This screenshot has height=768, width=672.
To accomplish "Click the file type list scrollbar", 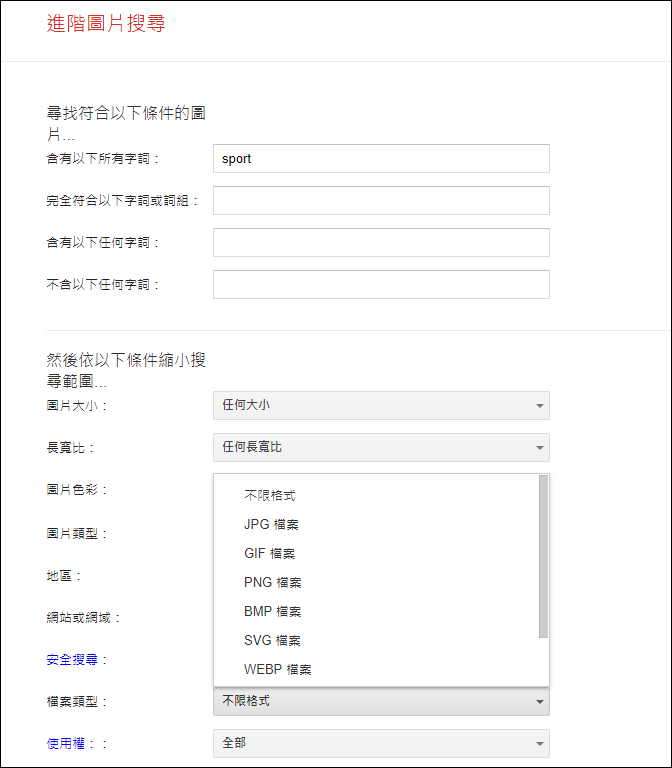I will [543, 556].
